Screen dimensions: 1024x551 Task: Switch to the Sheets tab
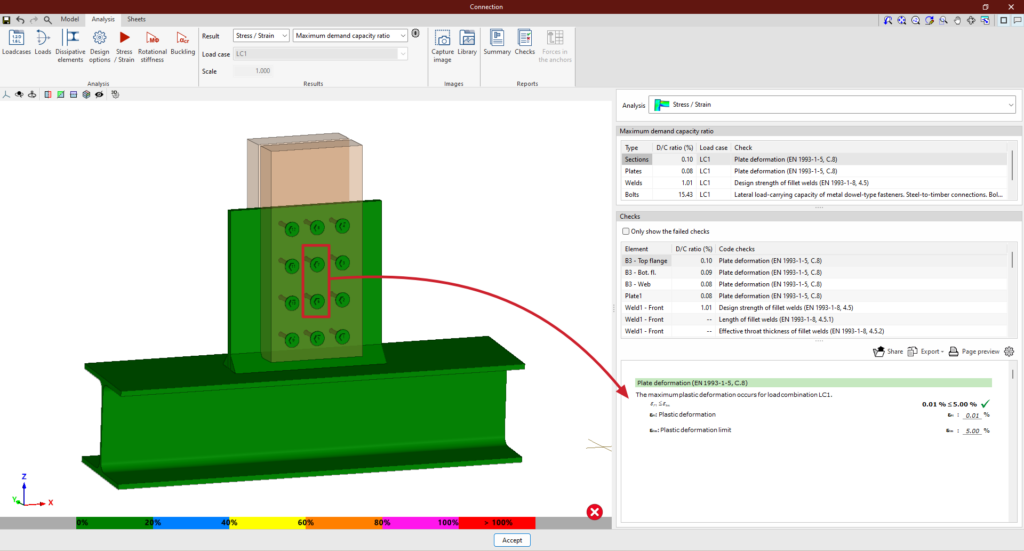[136, 19]
